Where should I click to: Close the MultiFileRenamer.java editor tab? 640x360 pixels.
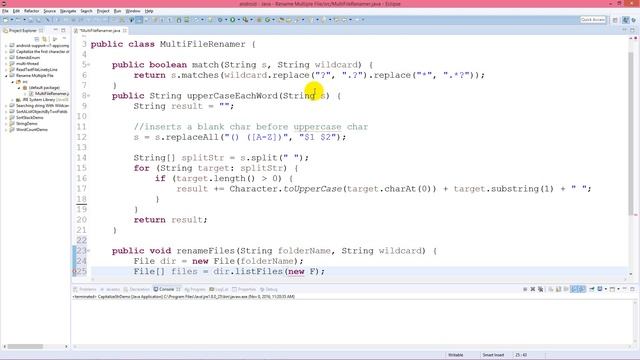[x=124, y=31]
